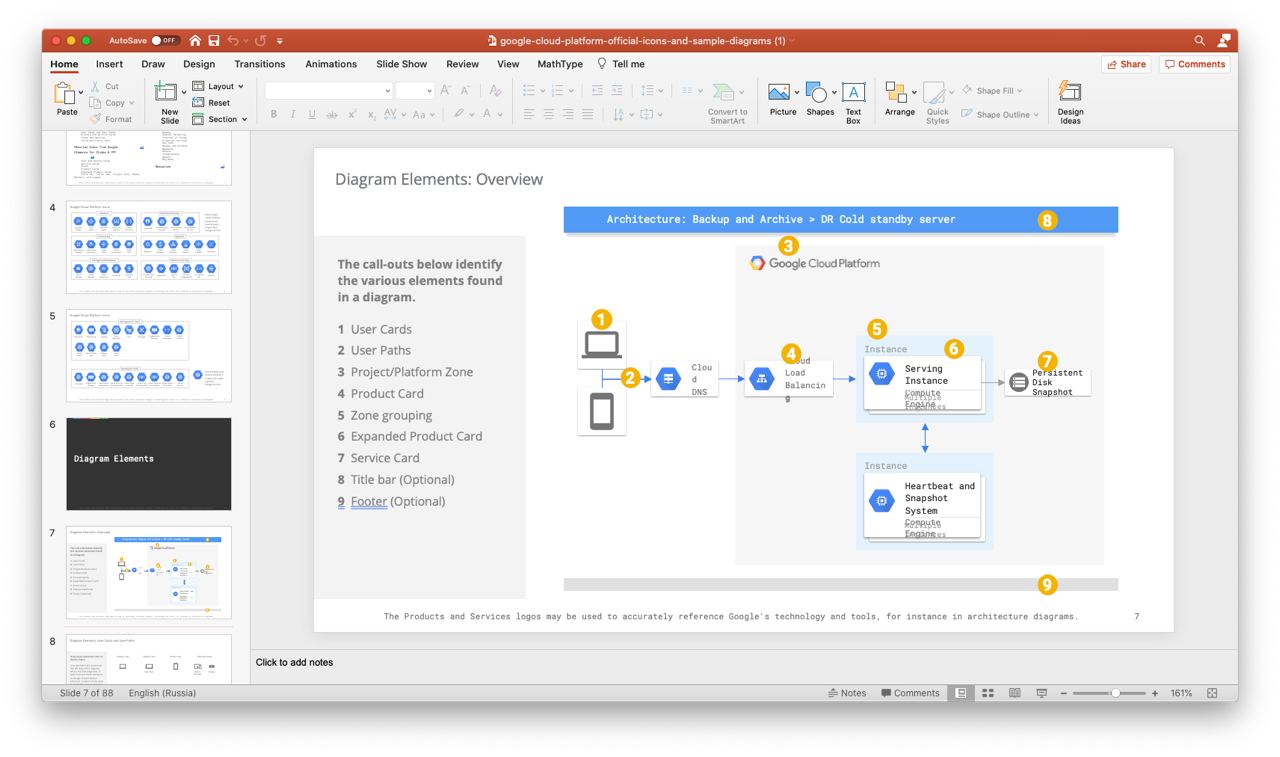Click the Paste clipboard icon

[x=64, y=93]
